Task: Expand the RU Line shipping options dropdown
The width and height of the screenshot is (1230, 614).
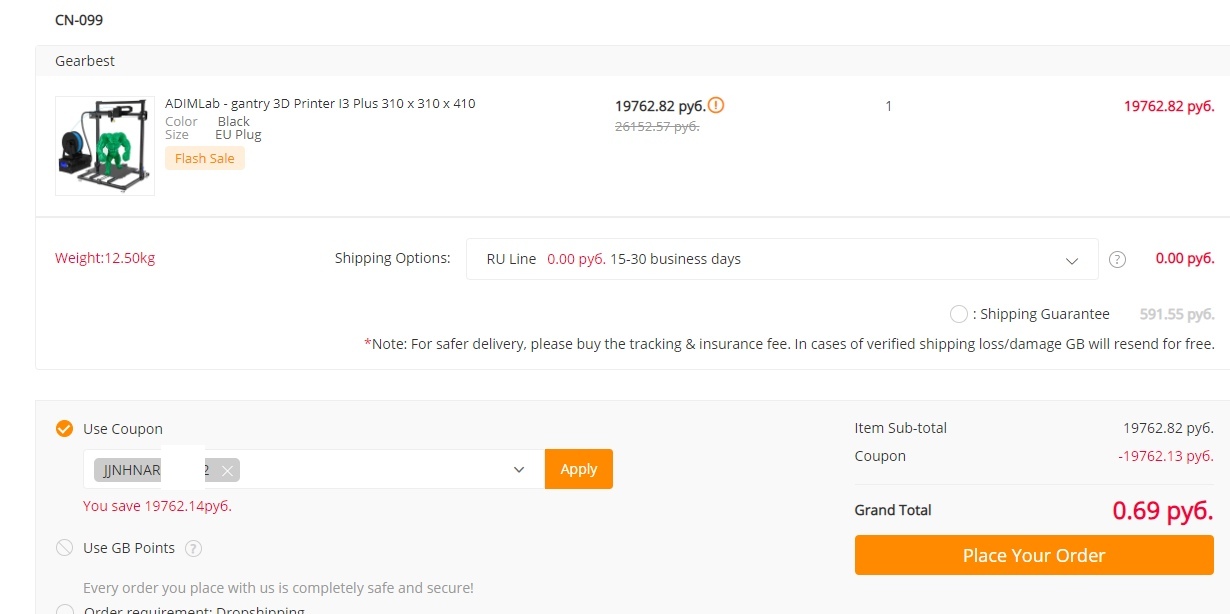Action: coord(782,259)
